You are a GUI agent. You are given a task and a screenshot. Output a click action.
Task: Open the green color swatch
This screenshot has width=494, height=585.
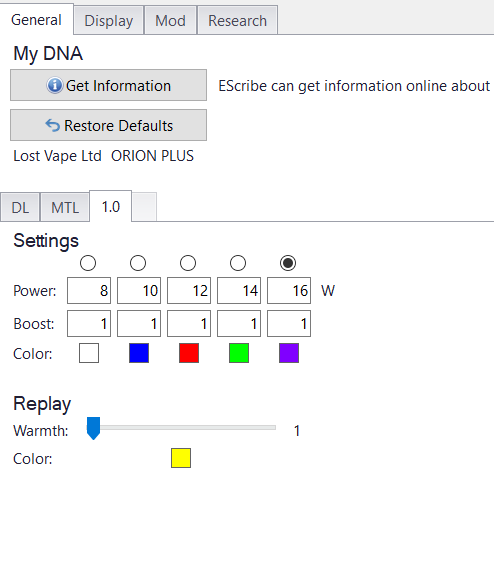[x=239, y=353]
